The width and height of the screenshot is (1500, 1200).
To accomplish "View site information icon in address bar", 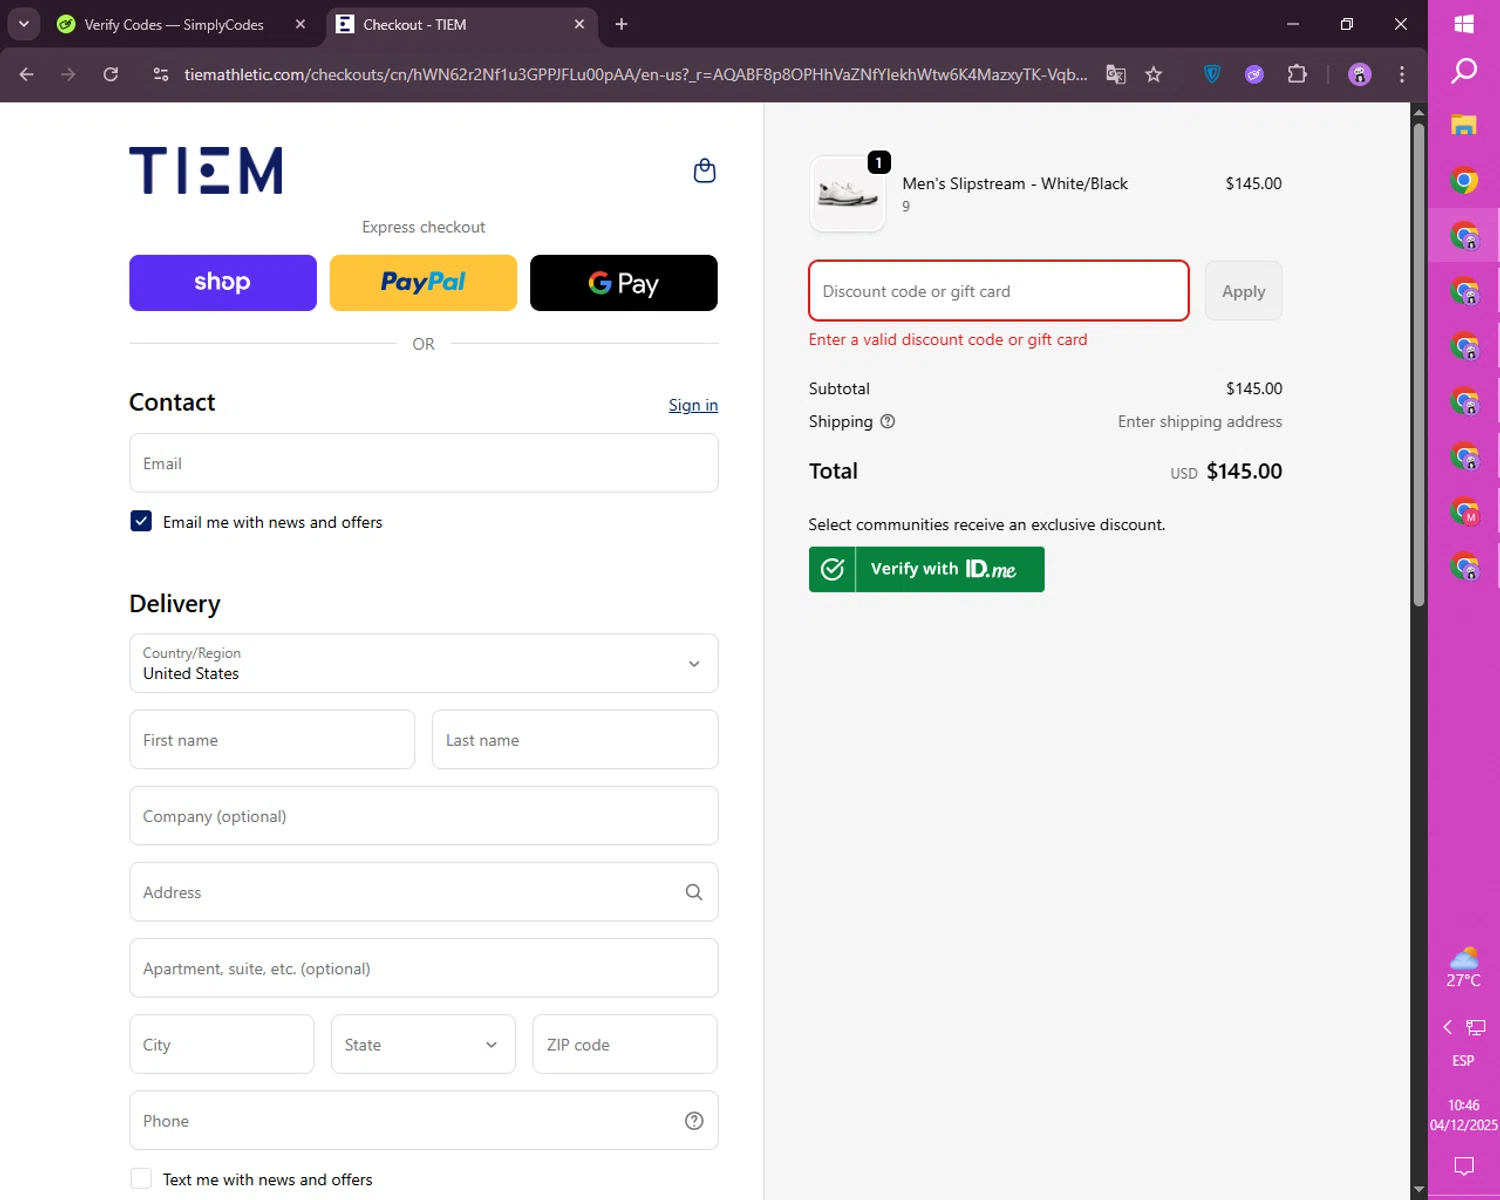I will (x=161, y=74).
